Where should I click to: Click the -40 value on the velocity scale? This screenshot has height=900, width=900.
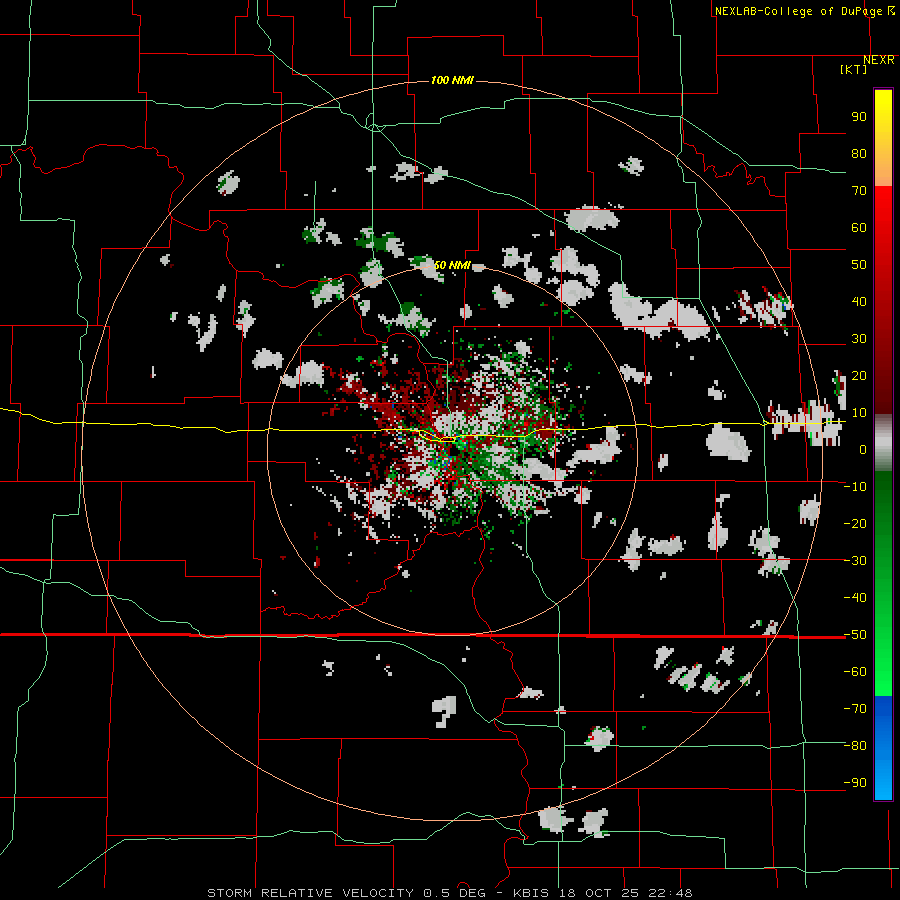tap(855, 598)
